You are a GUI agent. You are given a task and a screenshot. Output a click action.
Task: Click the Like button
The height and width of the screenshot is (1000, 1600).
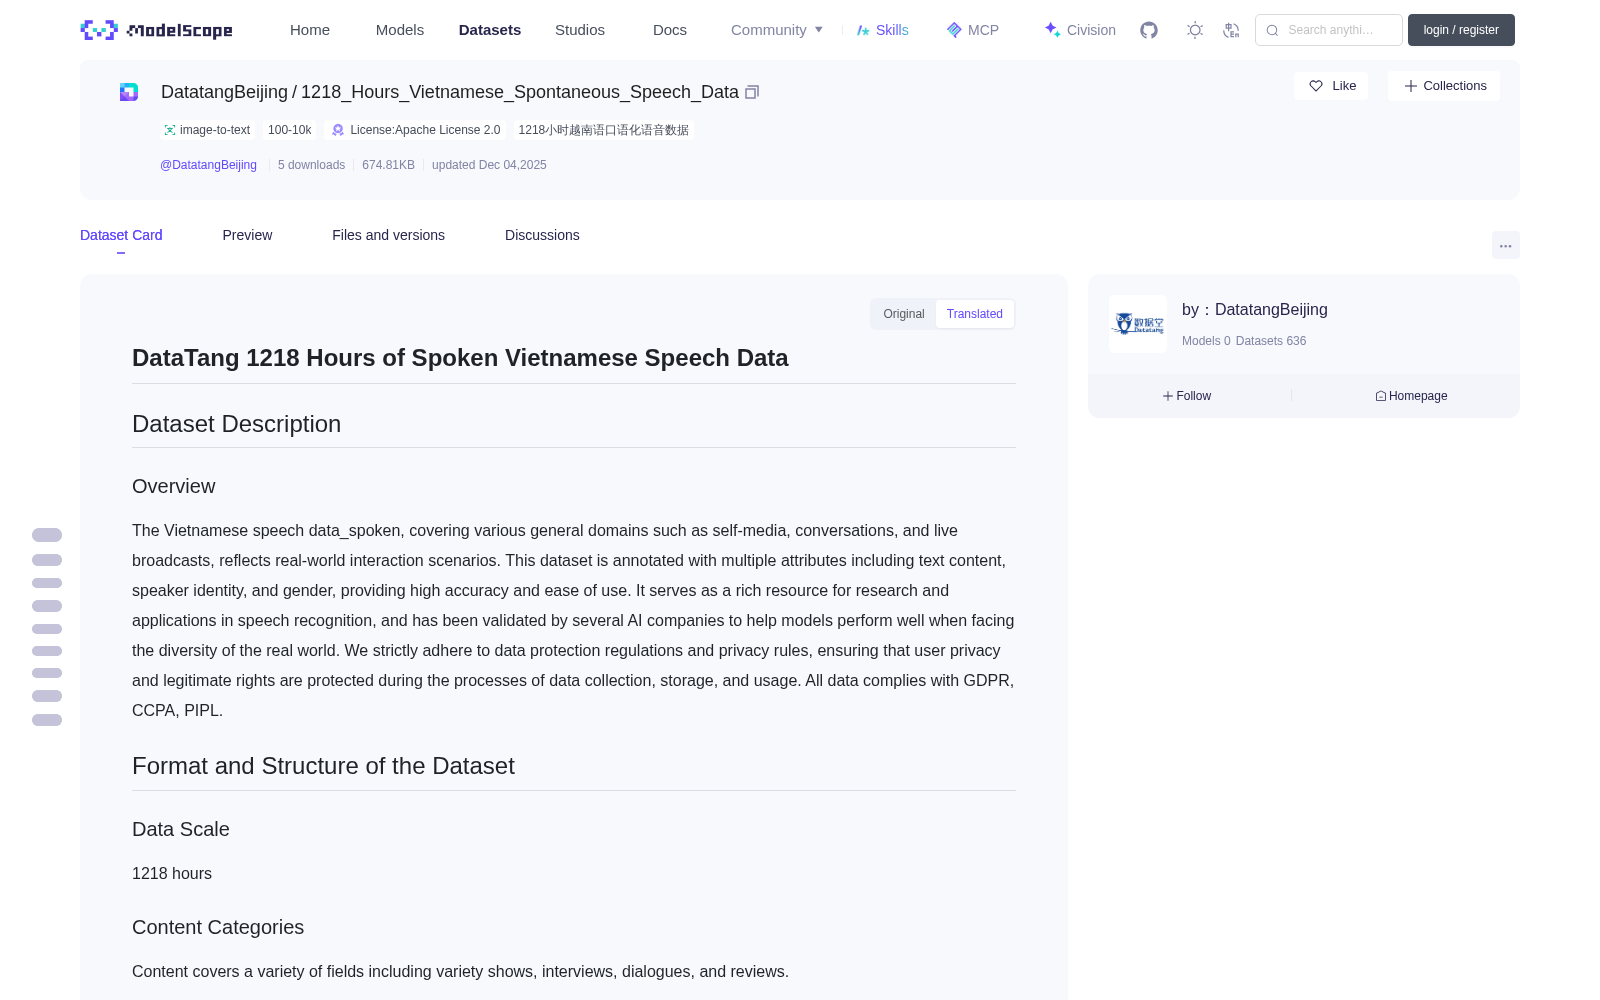click(x=1331, y=86)
